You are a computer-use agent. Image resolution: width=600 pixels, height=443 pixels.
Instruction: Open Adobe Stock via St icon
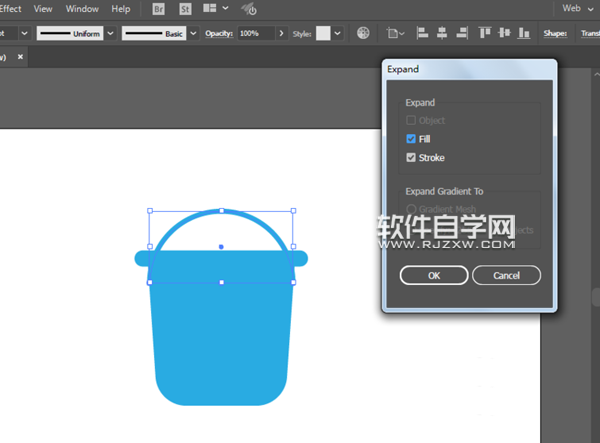tap(184, 9)
